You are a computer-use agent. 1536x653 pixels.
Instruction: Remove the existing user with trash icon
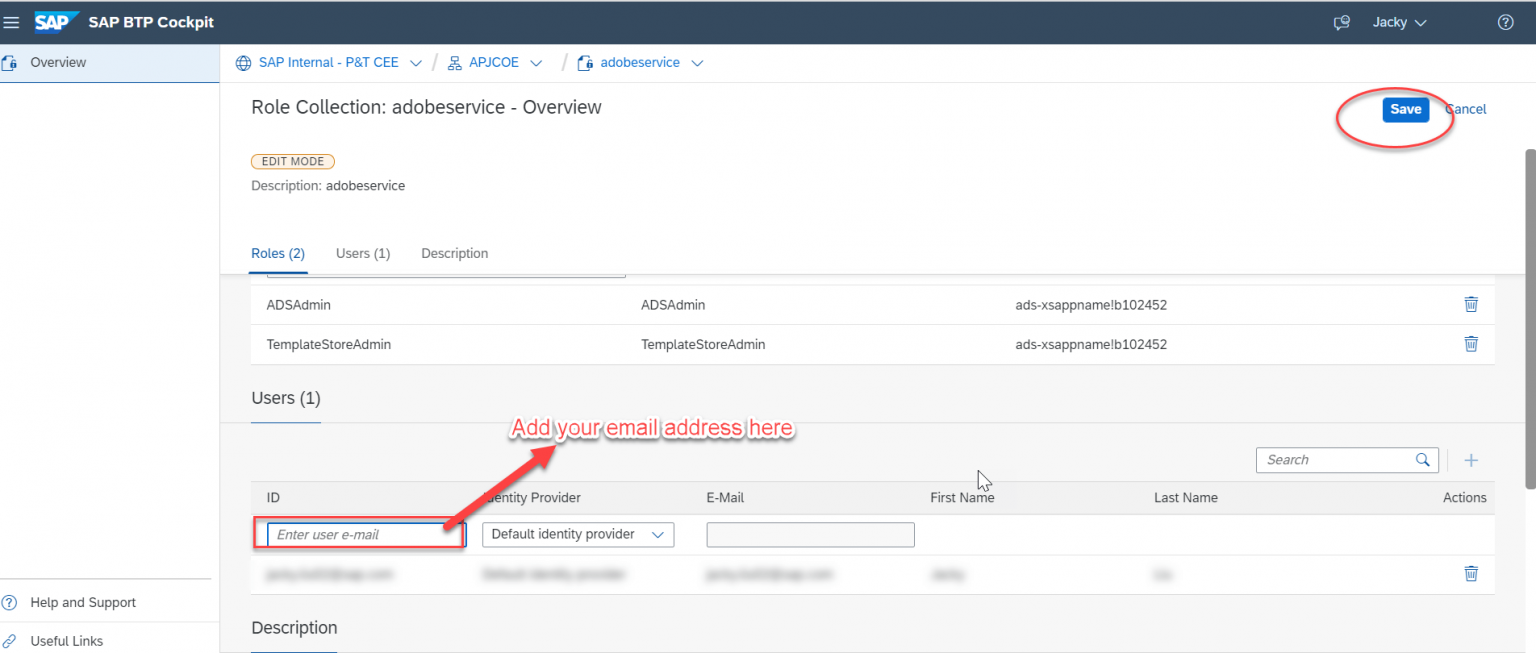1470,574
